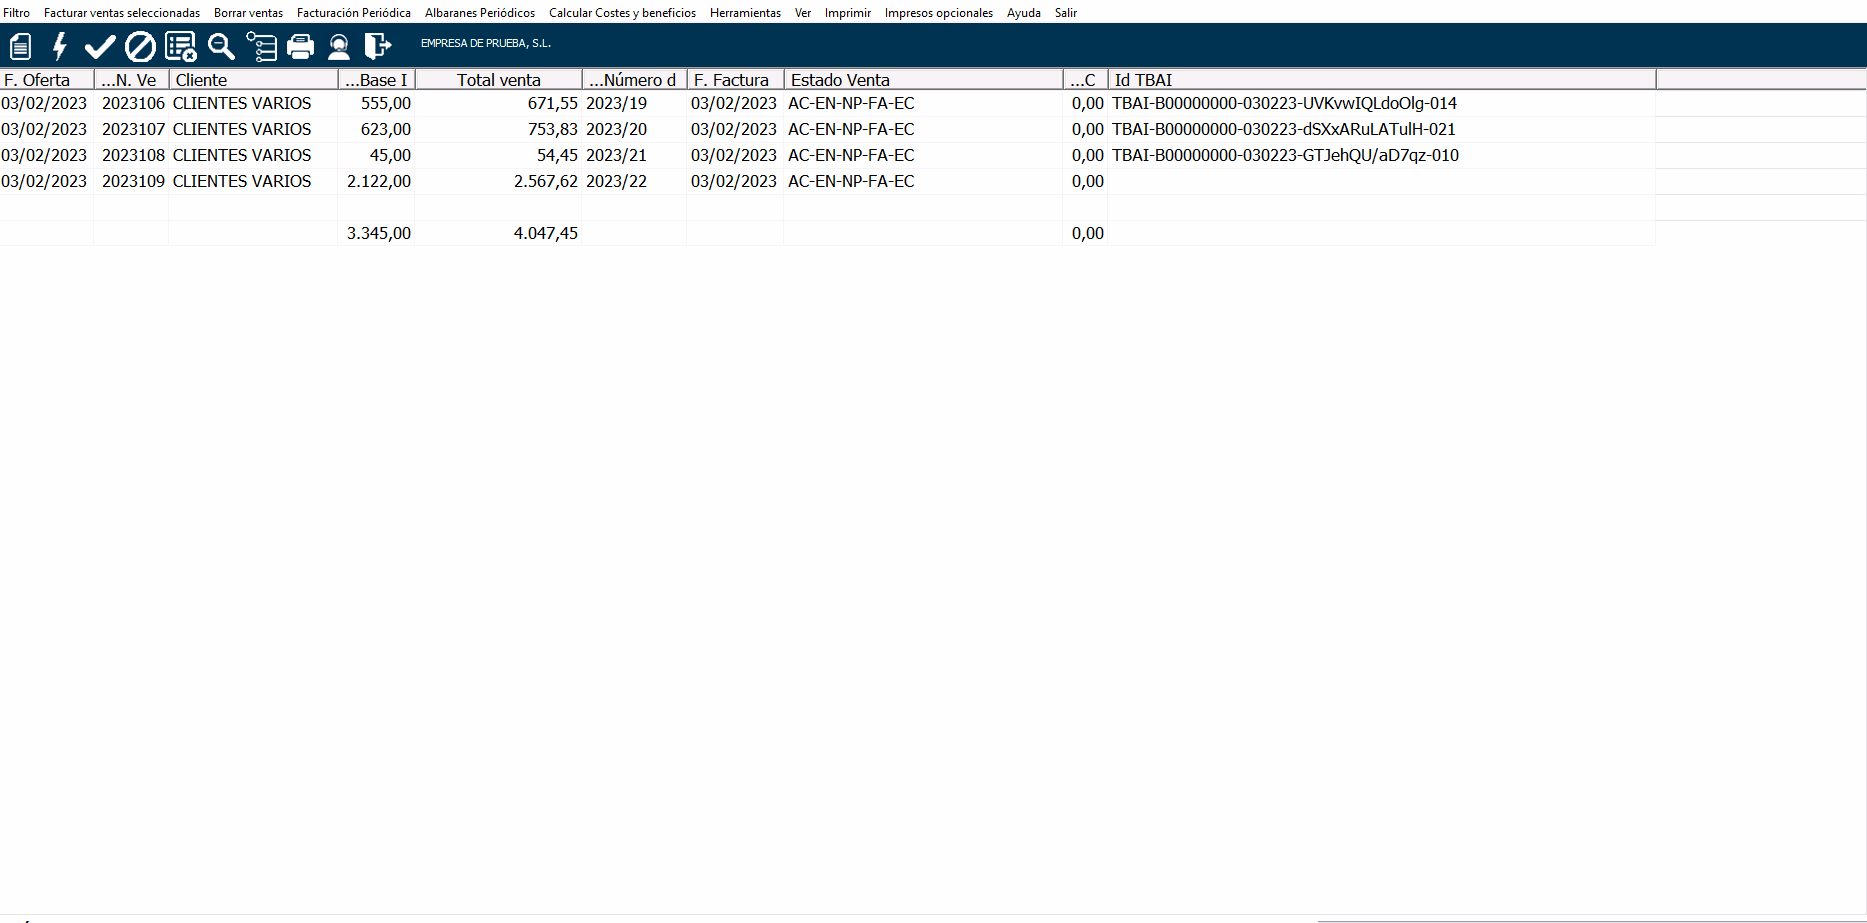Click the lightning bolt quick action icon
The width and height of the screenshot is (1867, 923).
tap(60, 46)
